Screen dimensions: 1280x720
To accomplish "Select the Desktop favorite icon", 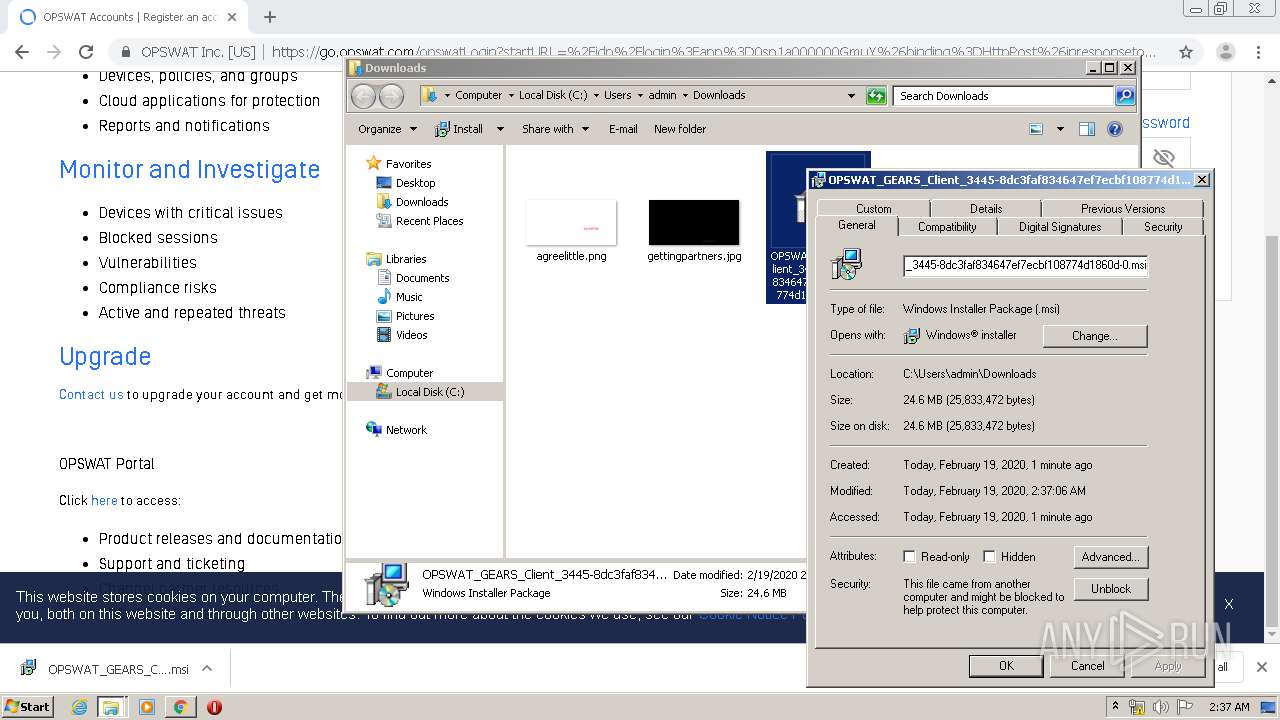I will (384, 183).
